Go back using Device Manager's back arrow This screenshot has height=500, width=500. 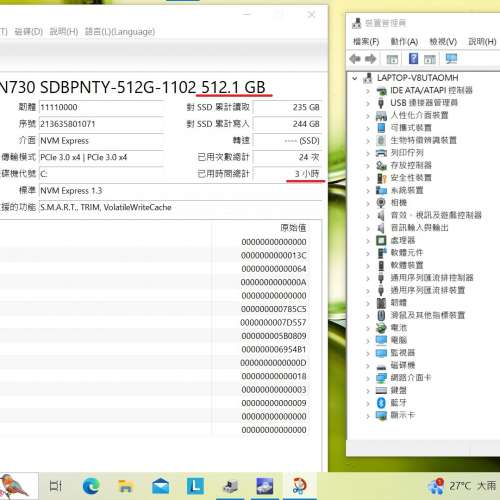click(355, 59)
